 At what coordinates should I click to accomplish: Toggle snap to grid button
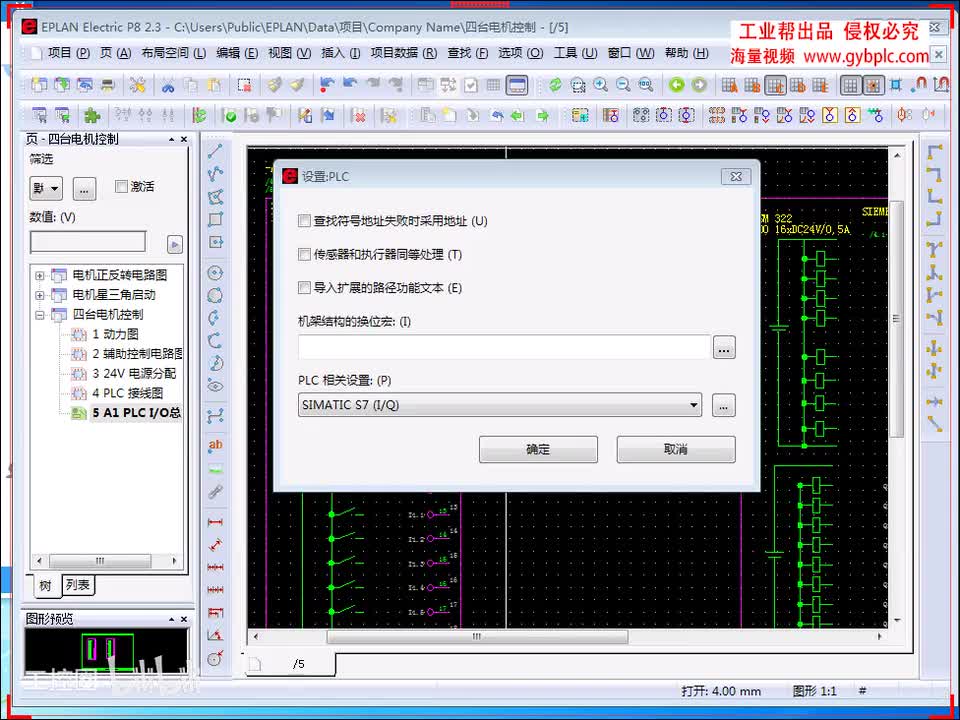coord(873,85)
